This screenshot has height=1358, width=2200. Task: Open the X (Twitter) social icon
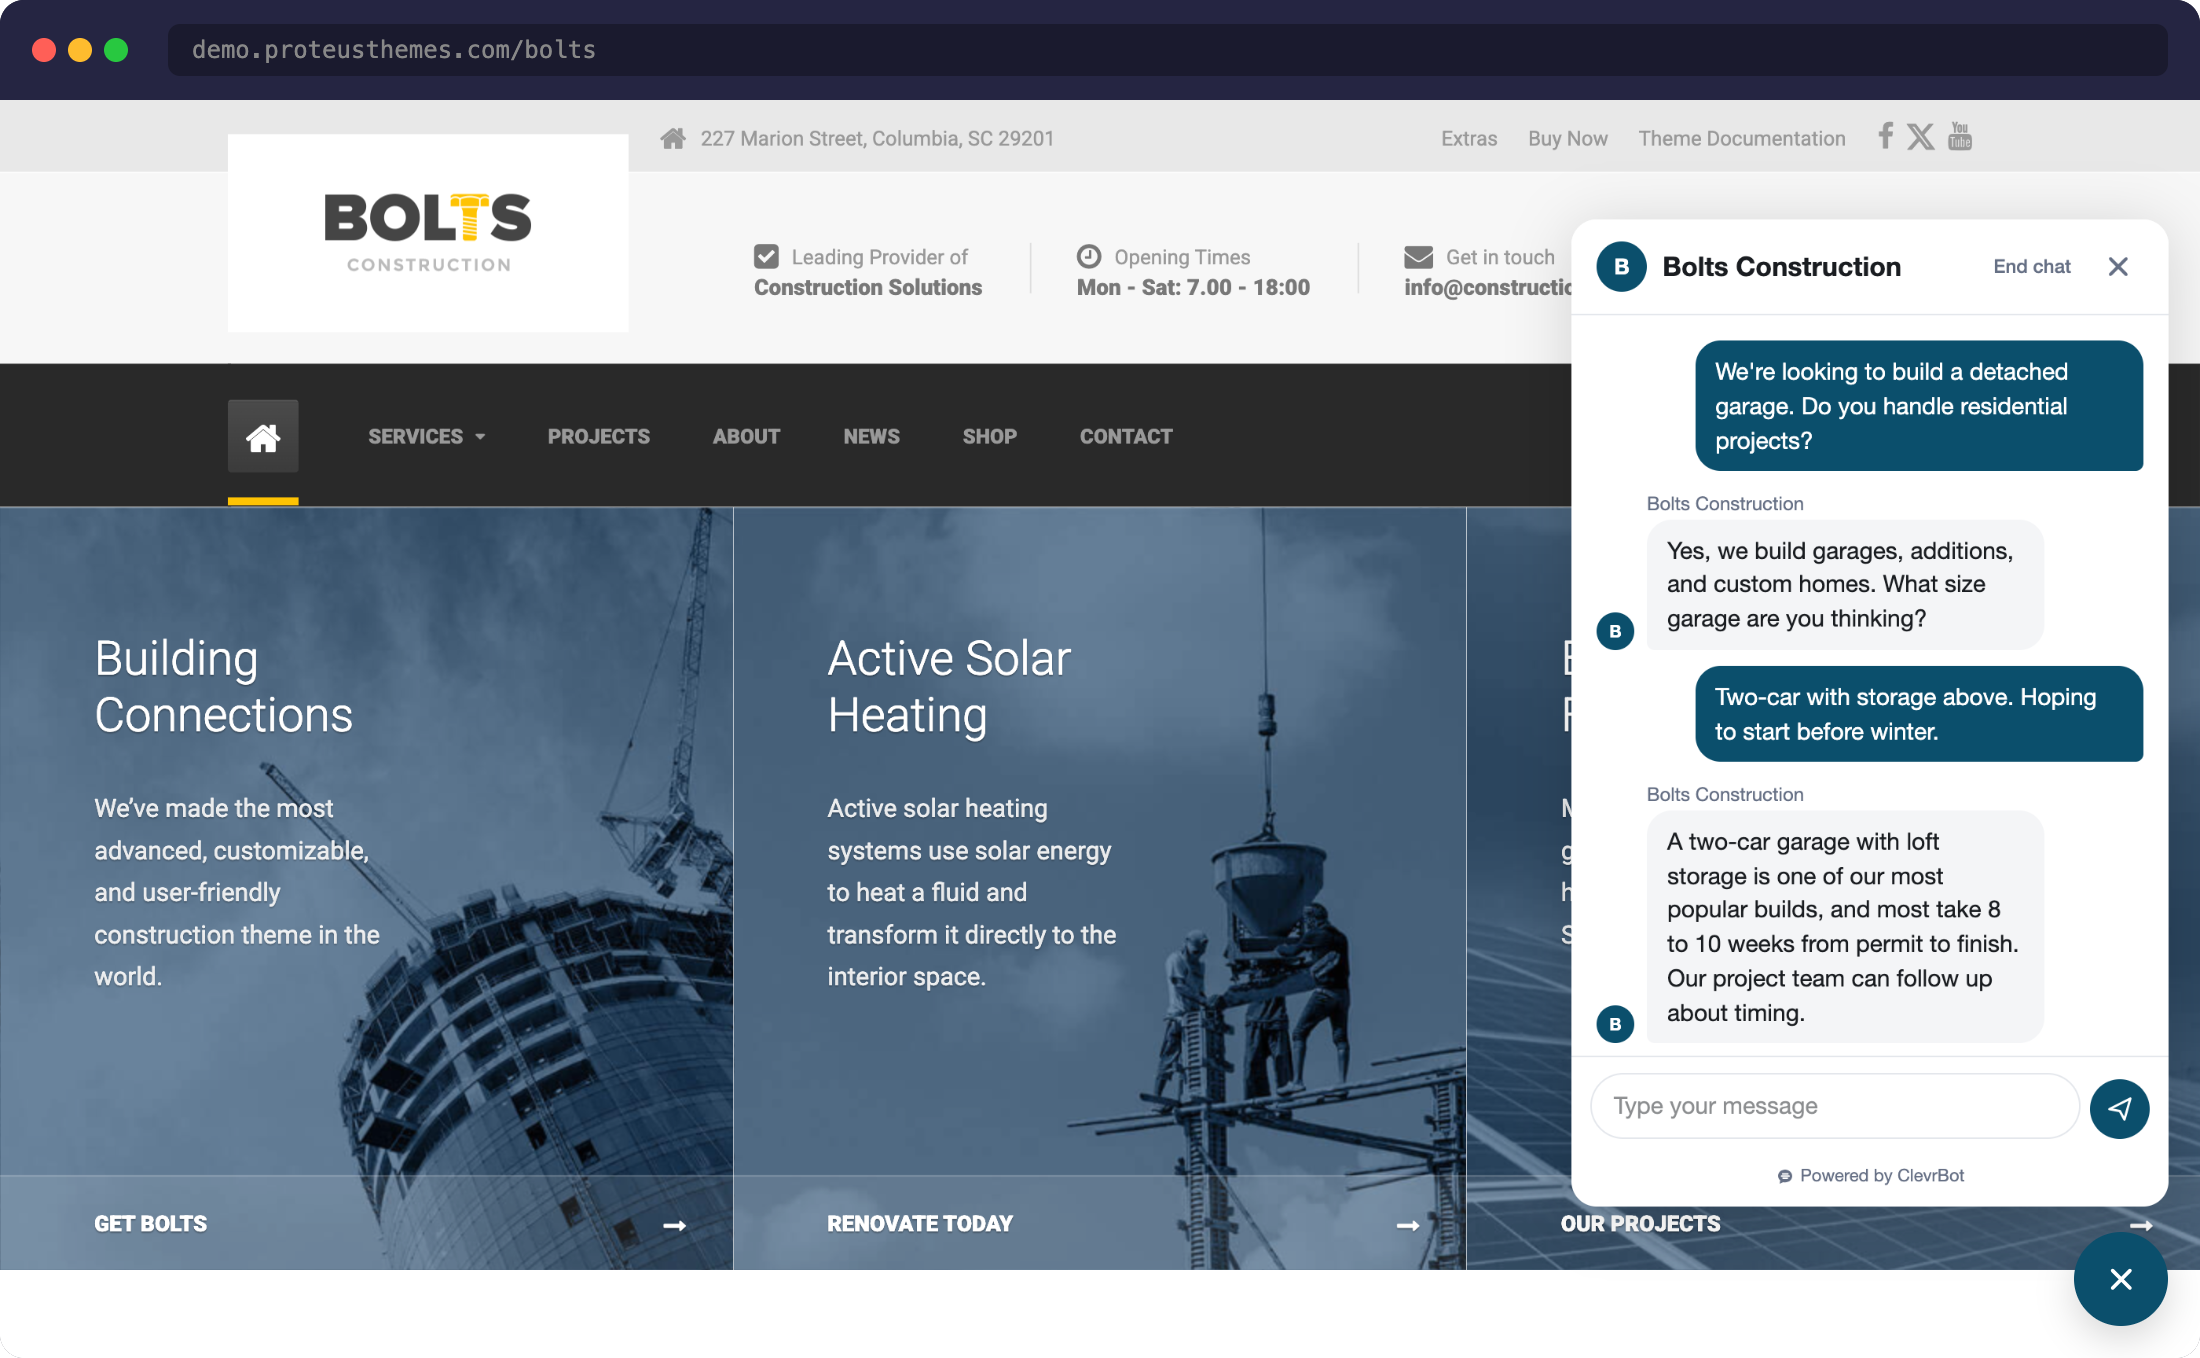[1920, 136]
